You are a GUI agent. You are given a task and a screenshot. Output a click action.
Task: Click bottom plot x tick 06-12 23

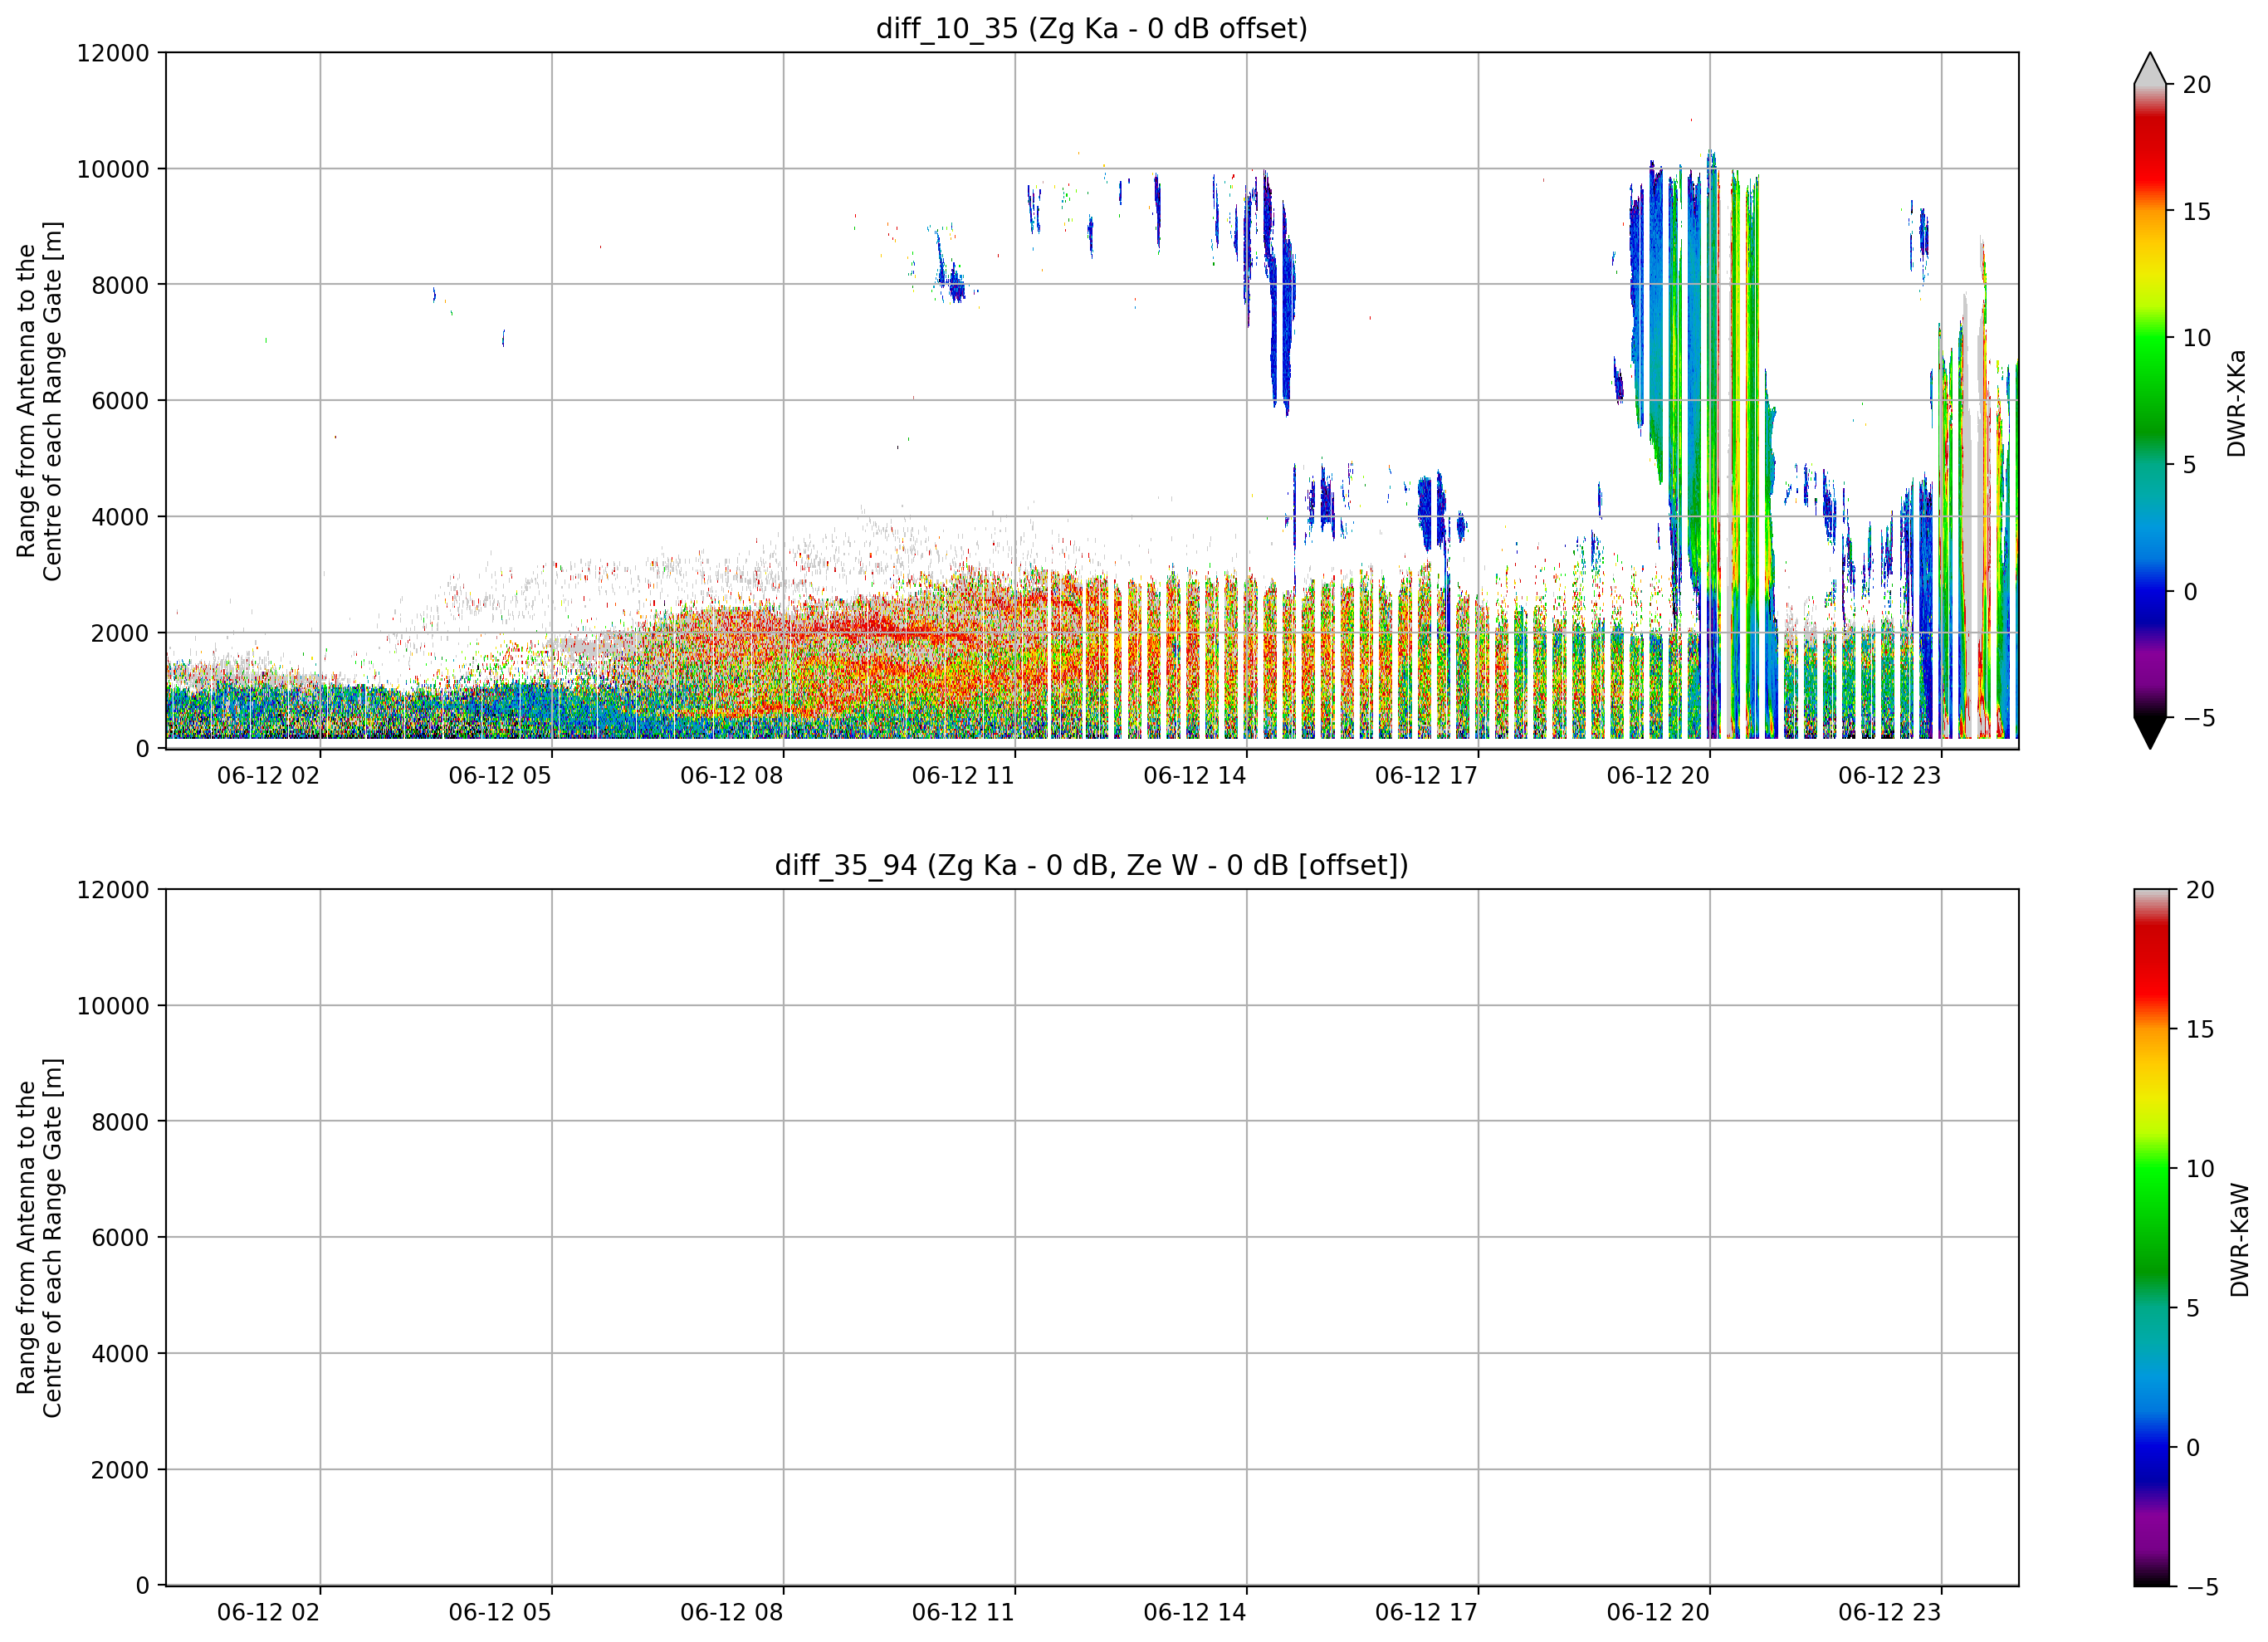[1889, 1613]
